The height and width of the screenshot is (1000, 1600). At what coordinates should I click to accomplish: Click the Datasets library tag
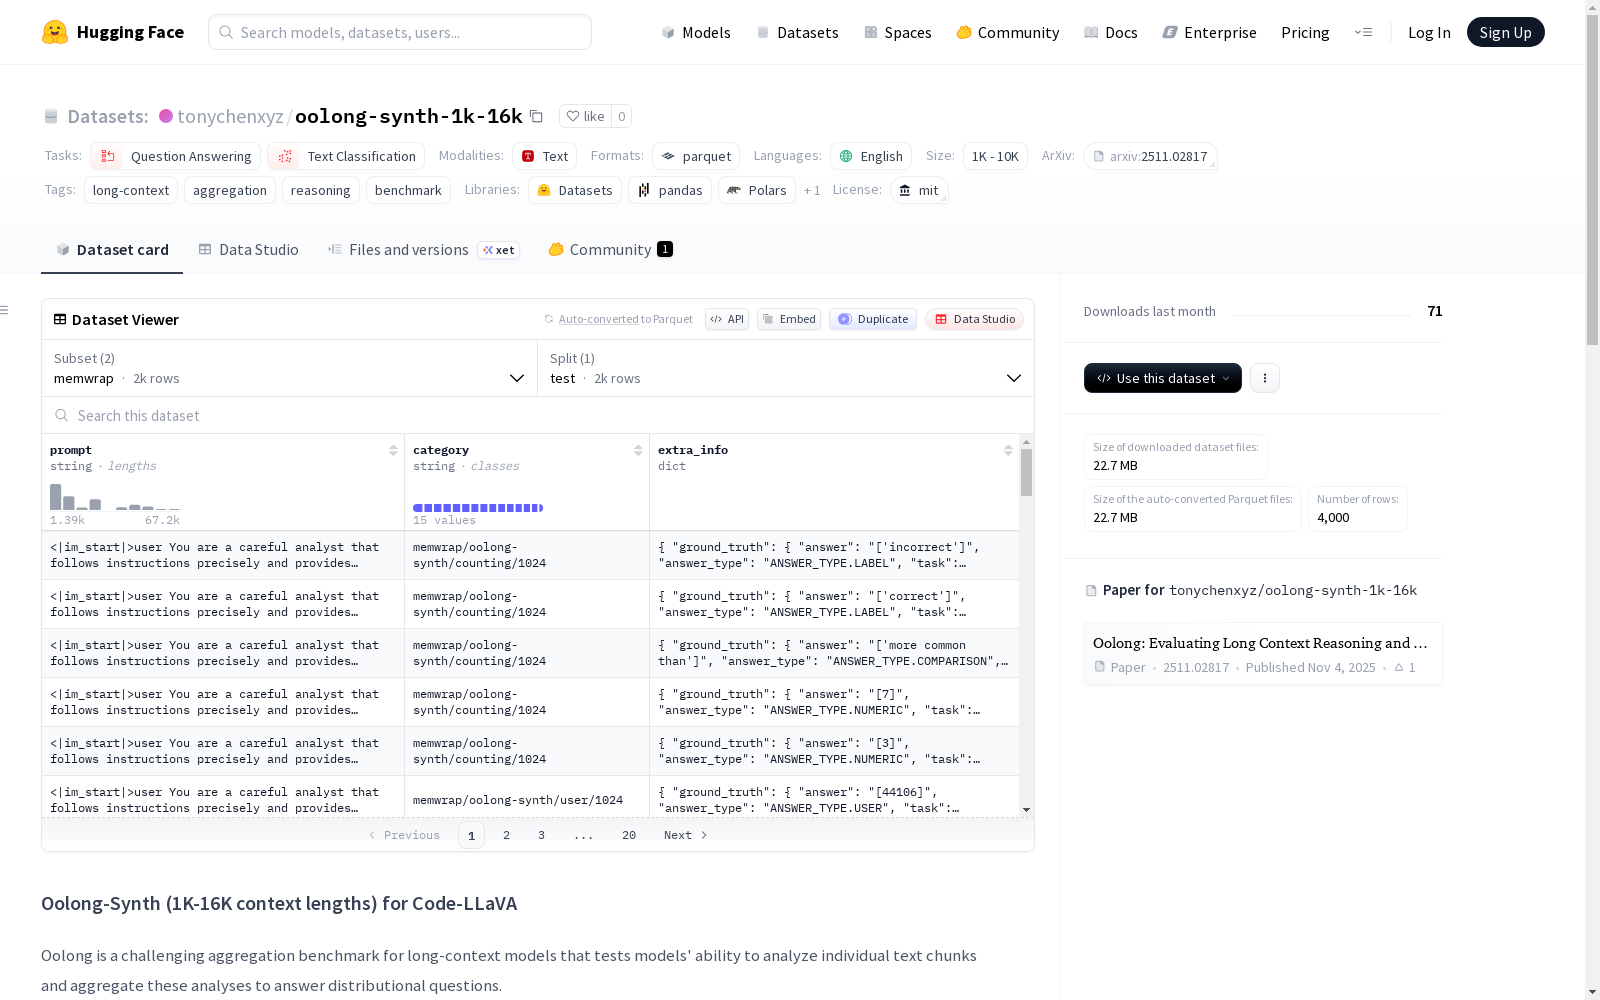(x=575, y=190)
